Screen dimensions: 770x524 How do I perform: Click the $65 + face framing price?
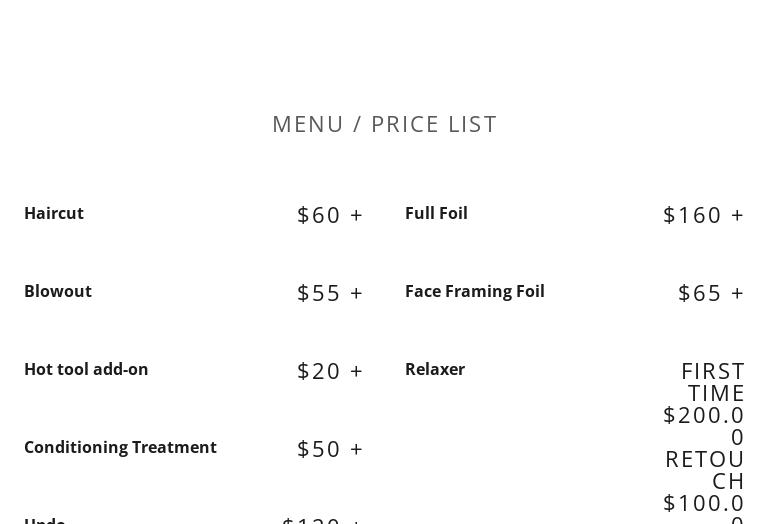[711, 292]
